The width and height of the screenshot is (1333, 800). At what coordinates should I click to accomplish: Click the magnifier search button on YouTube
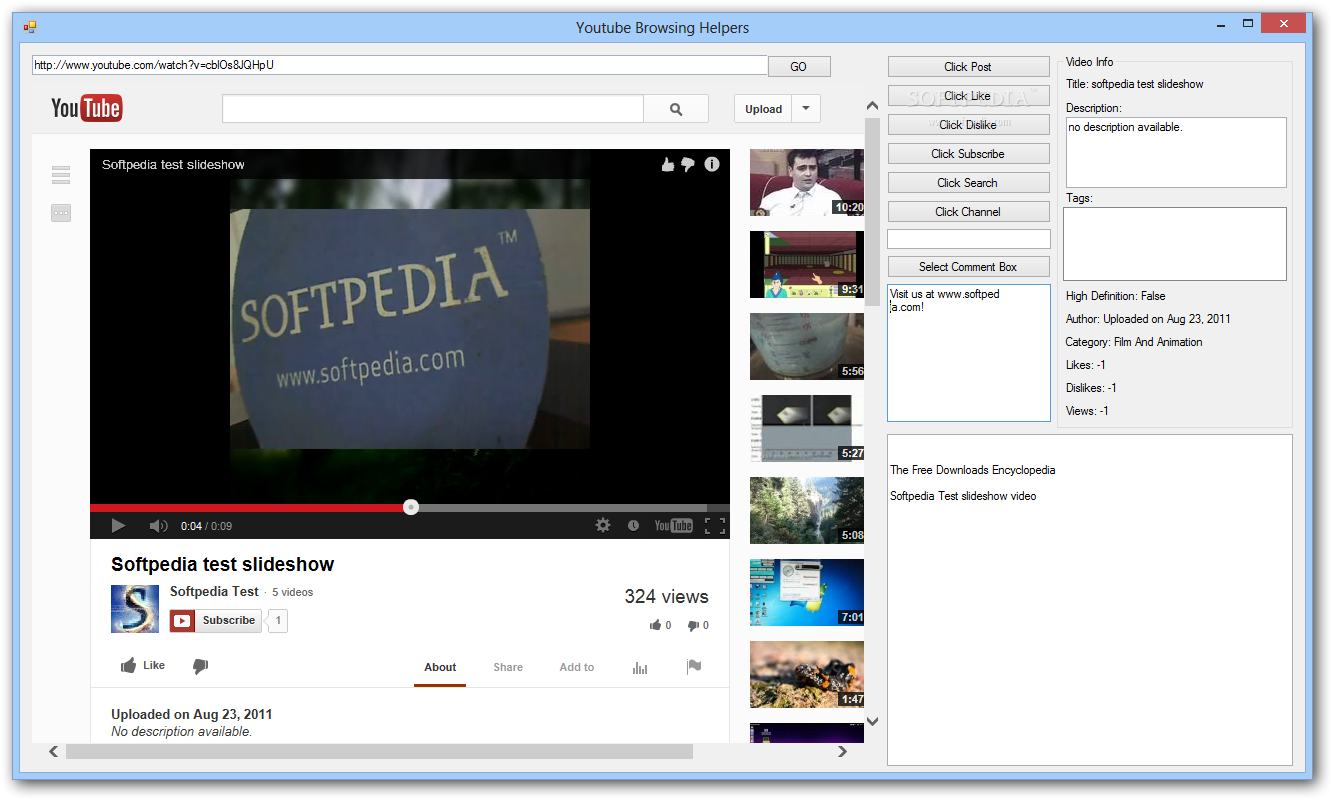[x=676, y=109]
